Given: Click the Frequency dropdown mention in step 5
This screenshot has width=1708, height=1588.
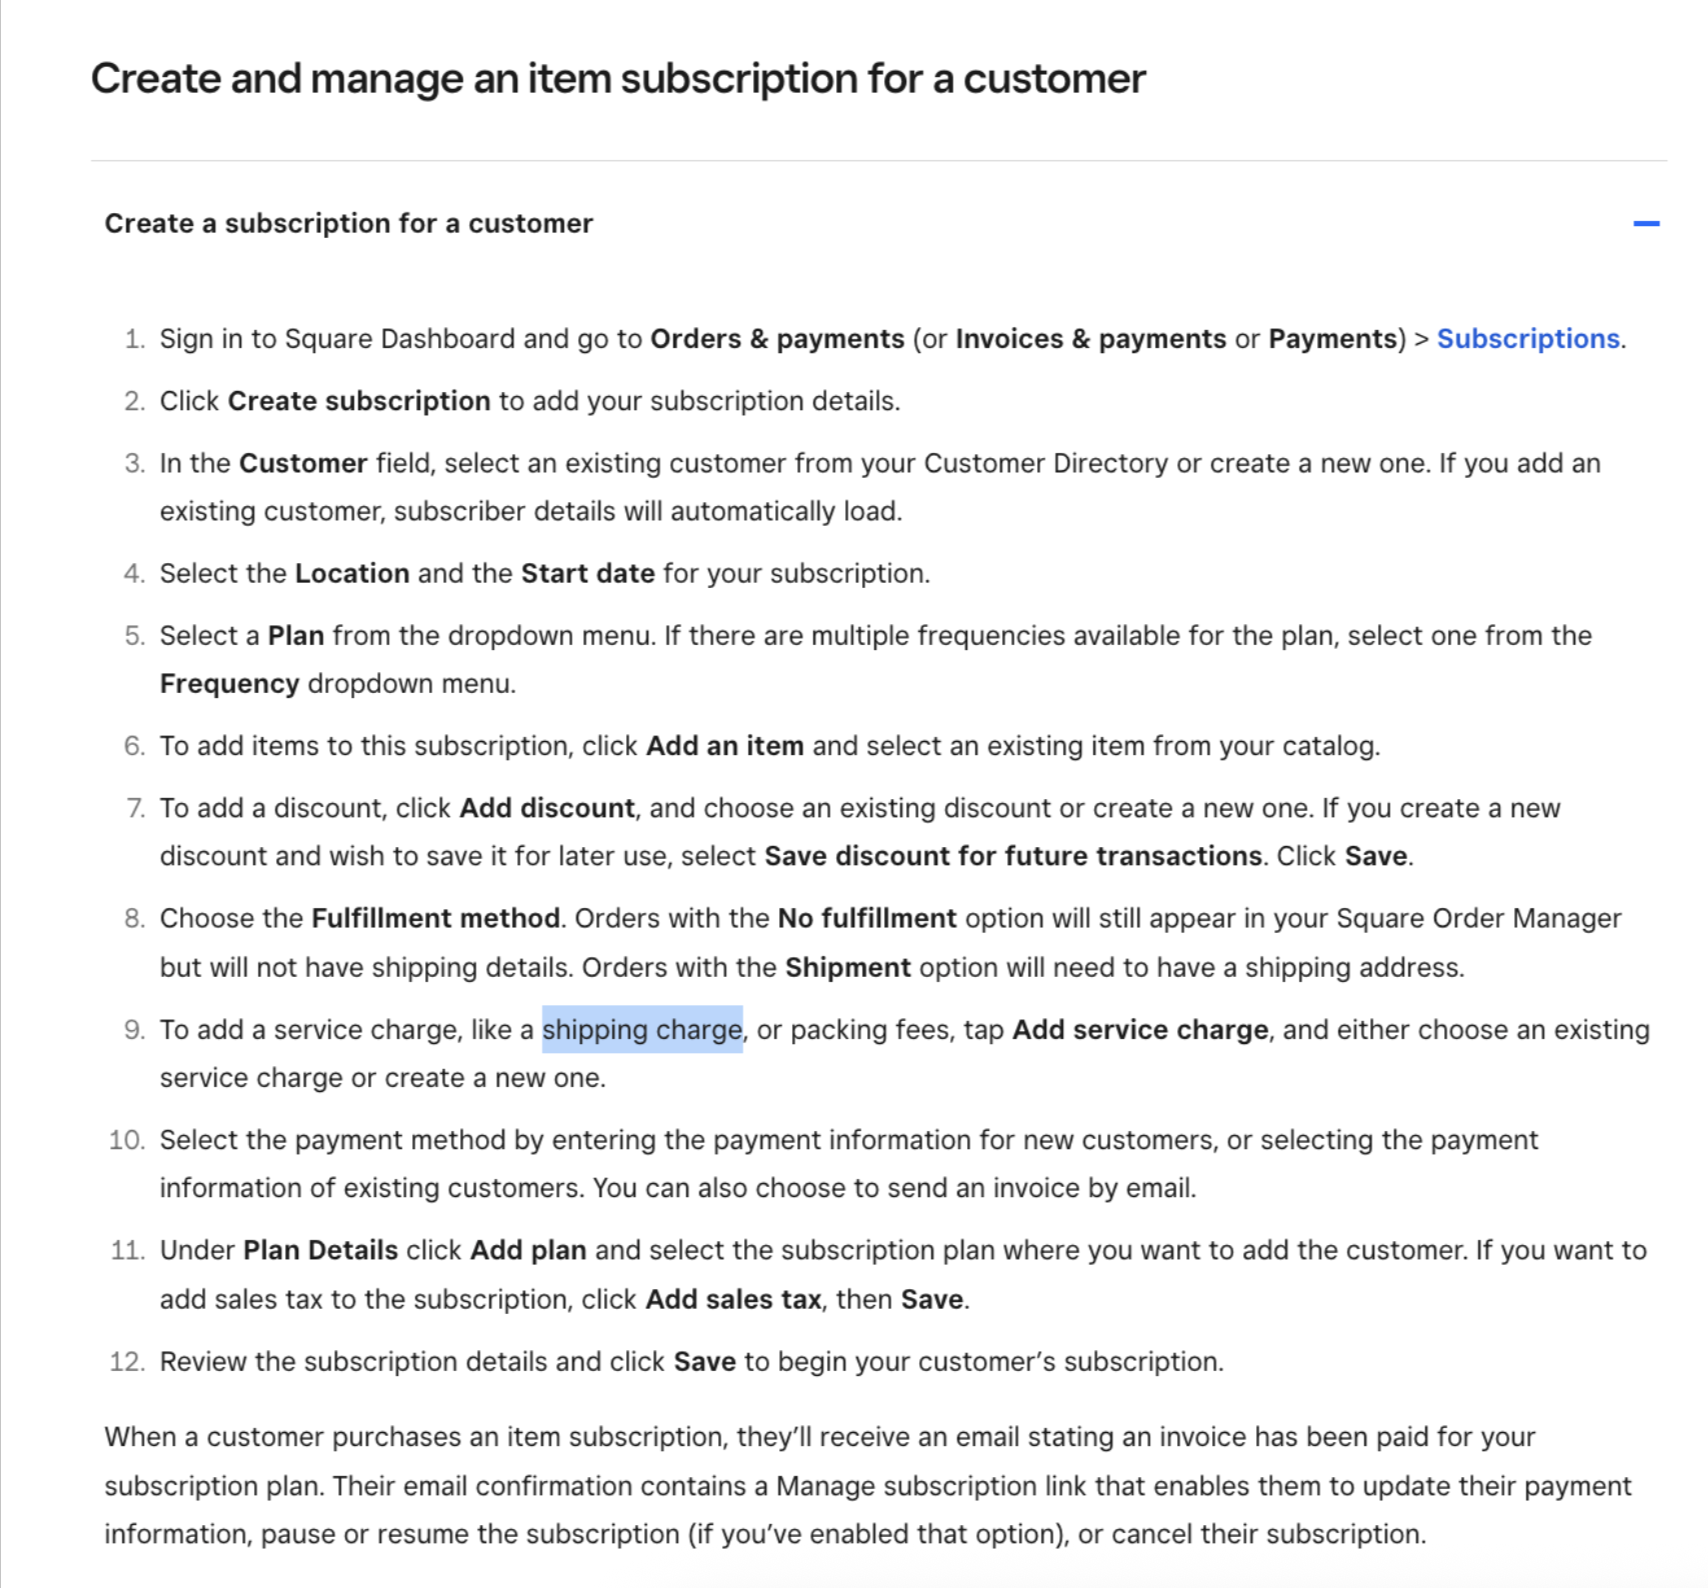Looking at the screenshot, I should (228, 683).
